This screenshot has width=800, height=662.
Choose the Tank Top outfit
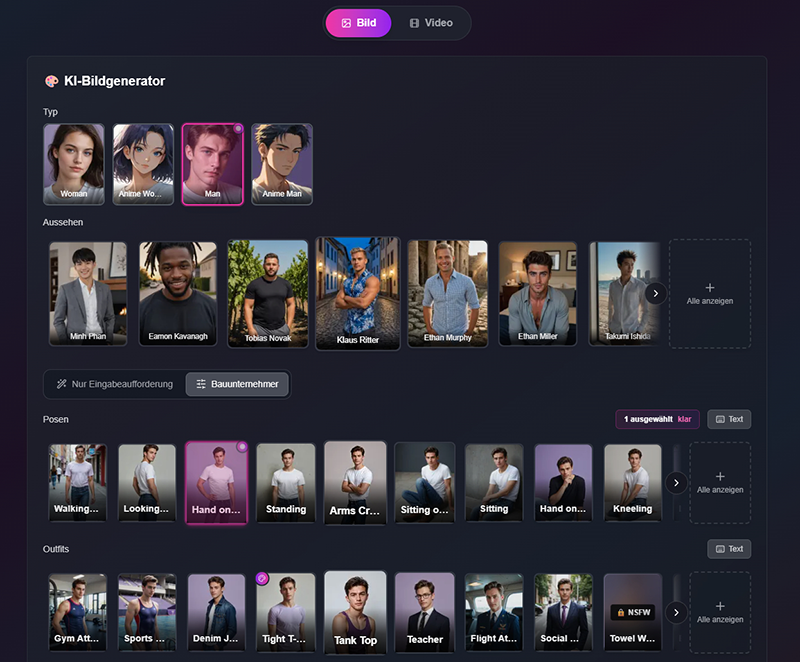[x=355, y=612]
